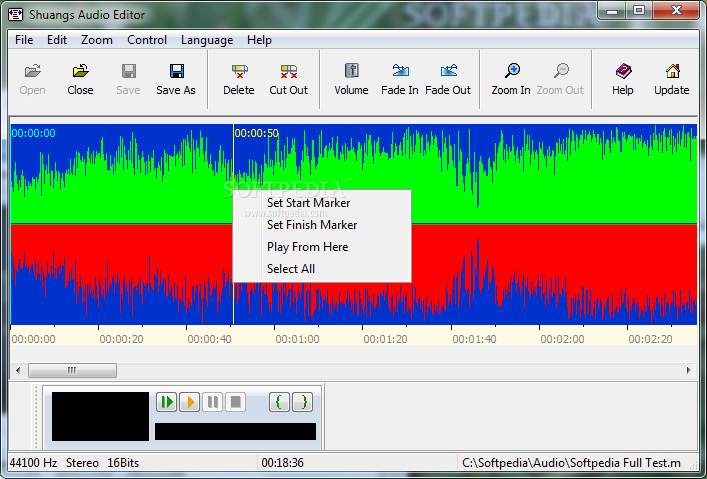This screenshot has width=707, height=479.
Task: Open the Edit menu
Action: 57,40
